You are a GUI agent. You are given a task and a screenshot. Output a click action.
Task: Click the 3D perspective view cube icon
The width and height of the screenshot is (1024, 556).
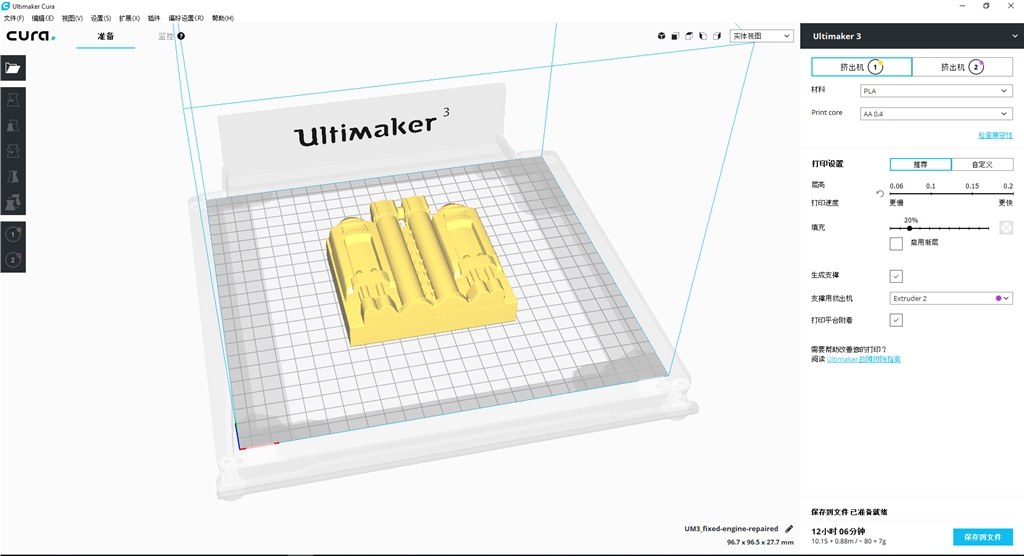coord(661,36)
